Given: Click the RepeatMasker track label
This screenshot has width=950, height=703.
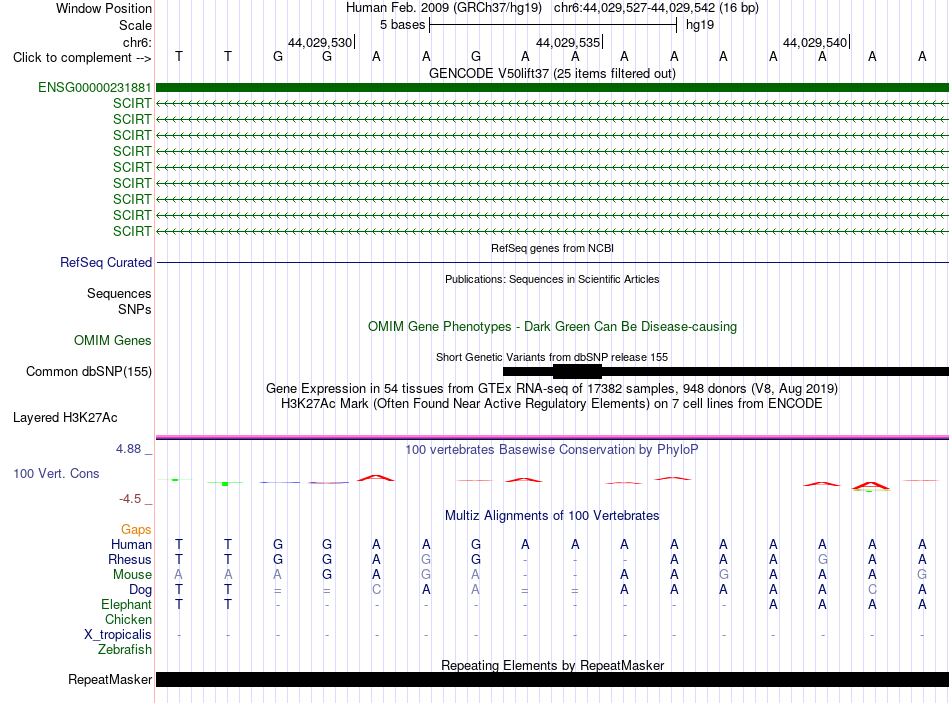Looking at the screenshot, I should [x=110, y=679].
